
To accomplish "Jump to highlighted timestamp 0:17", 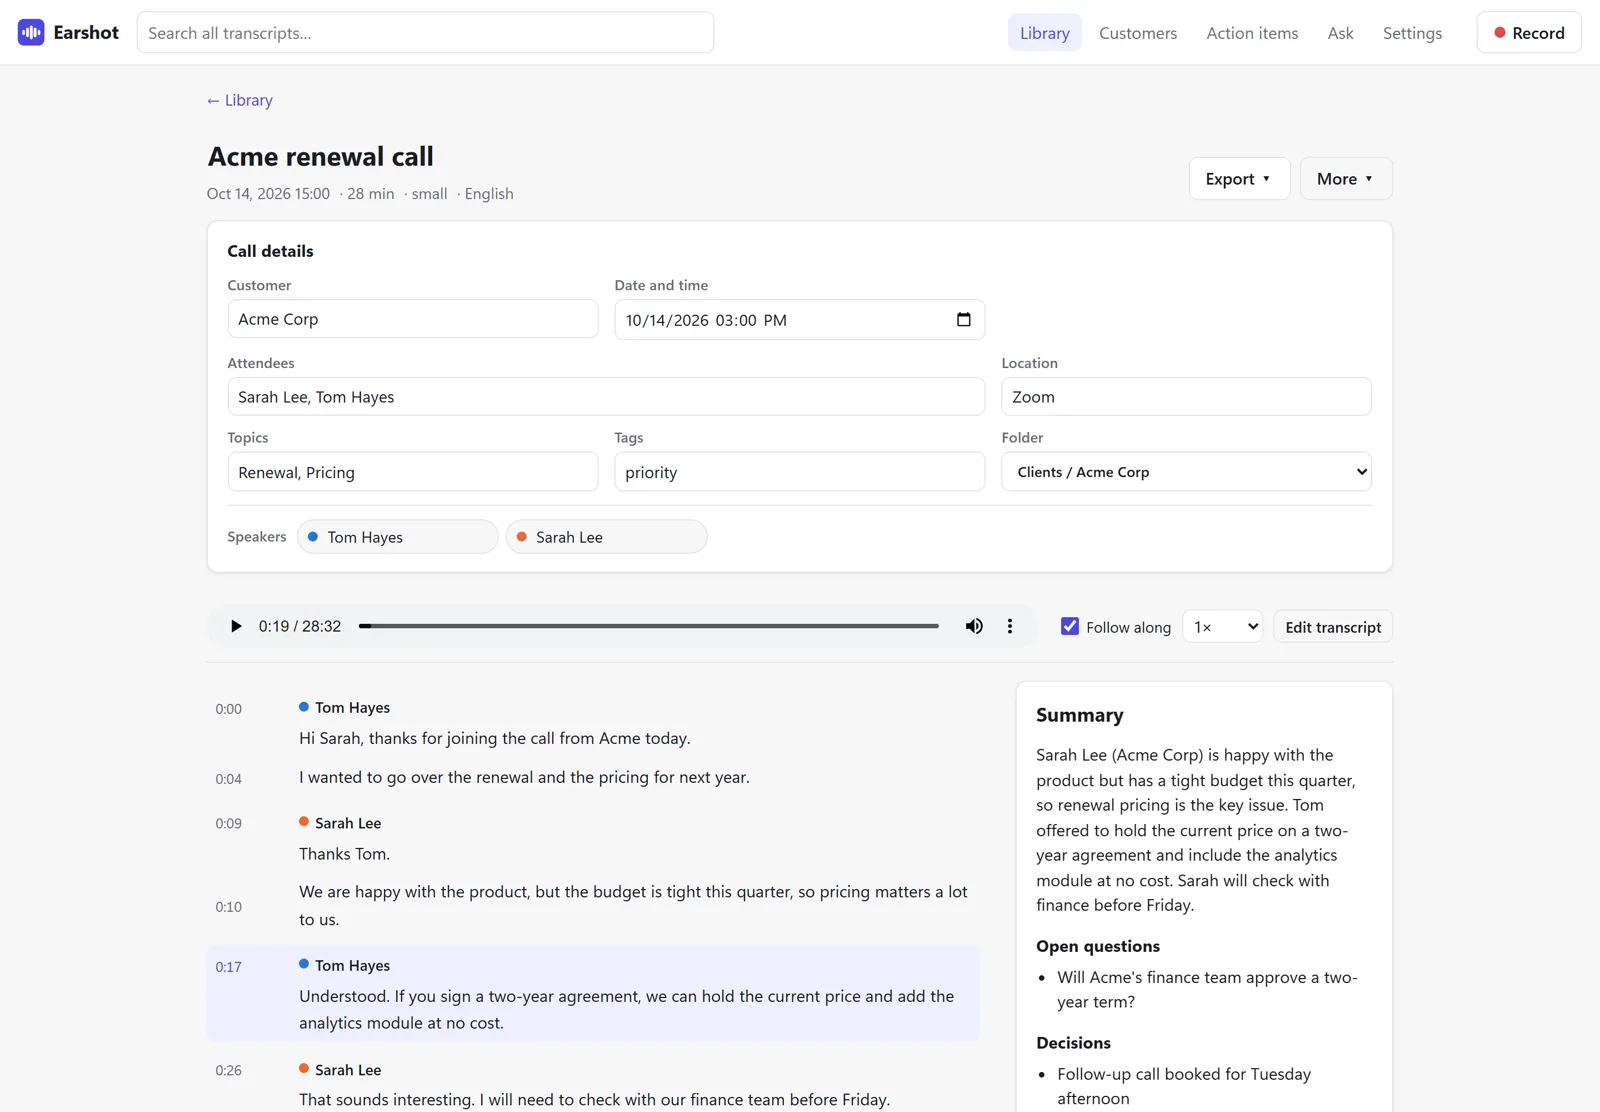I will pos(229,967).
